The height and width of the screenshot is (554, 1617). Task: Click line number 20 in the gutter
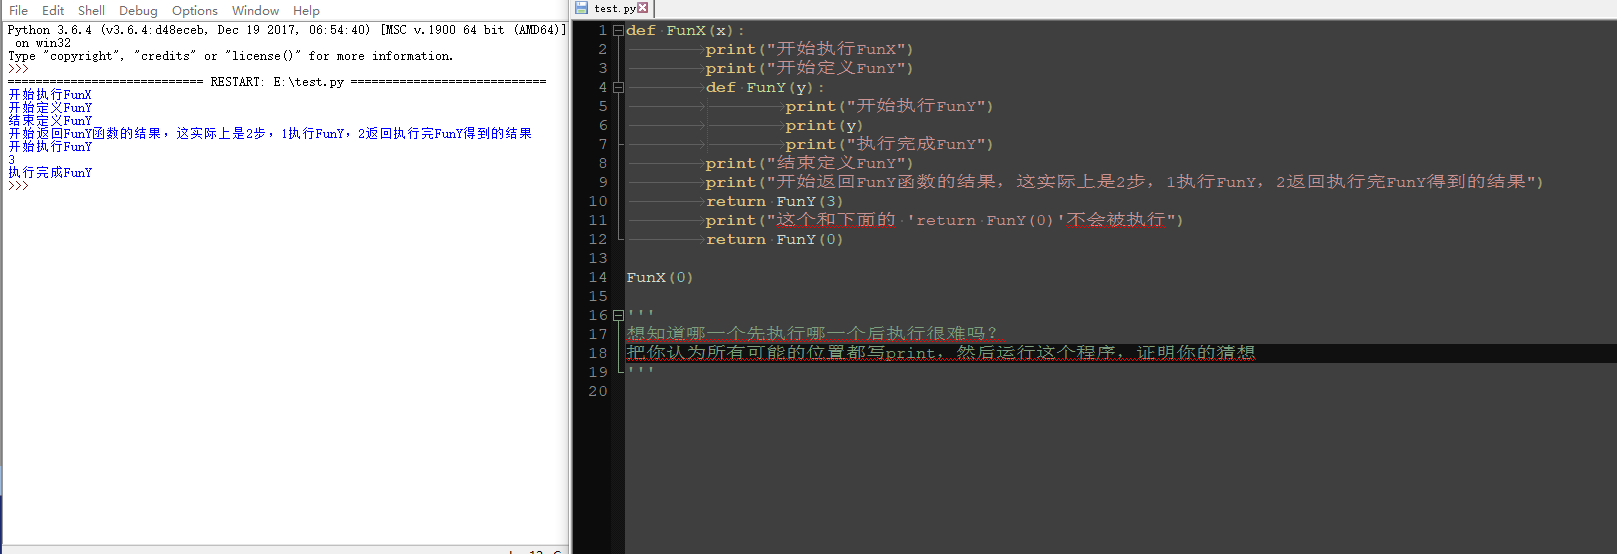pos(597,392)
